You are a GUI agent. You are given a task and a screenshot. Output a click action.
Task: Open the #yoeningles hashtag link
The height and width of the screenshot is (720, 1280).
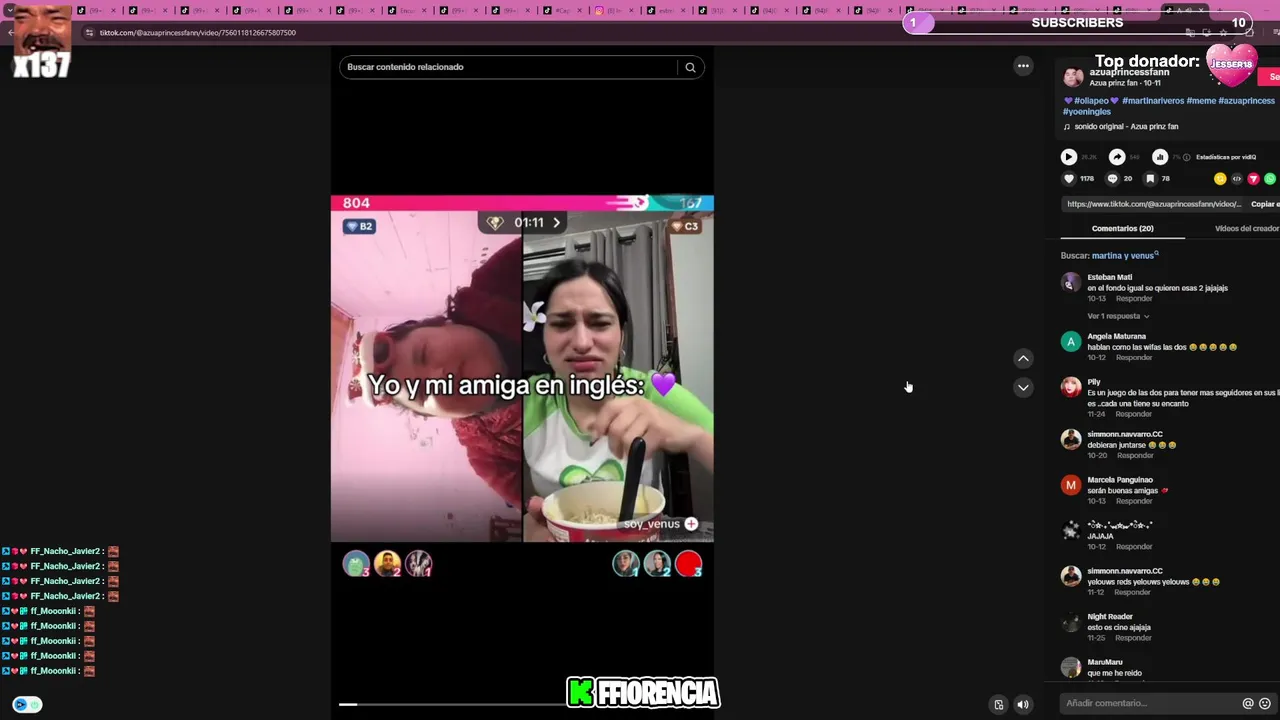1086,112
